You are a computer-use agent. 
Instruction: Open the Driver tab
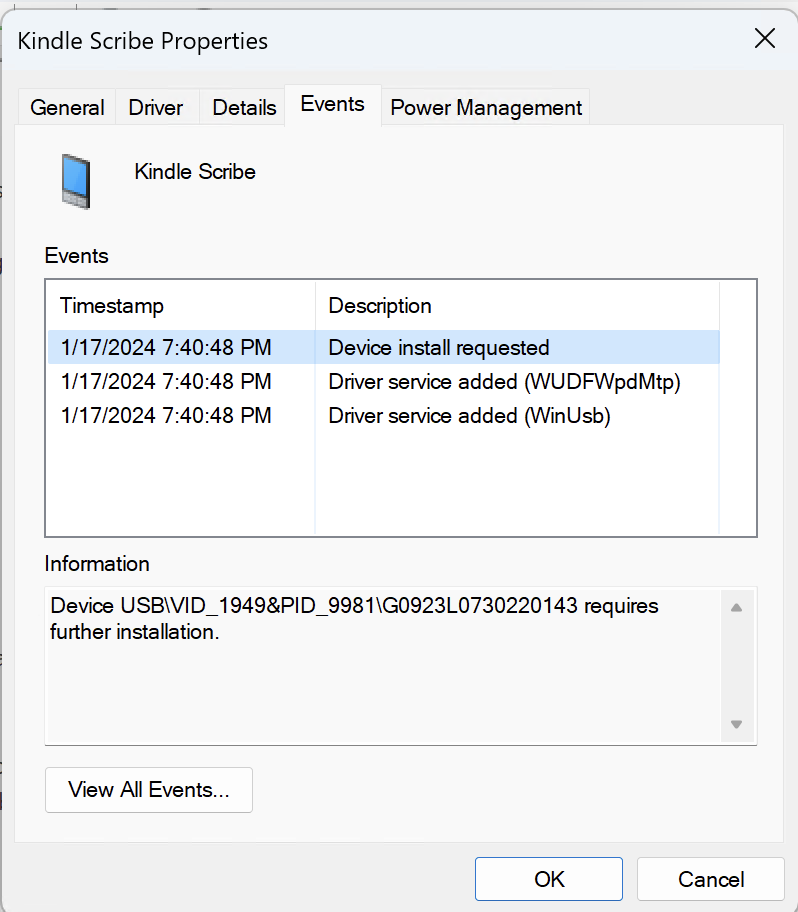coord(156,108)
